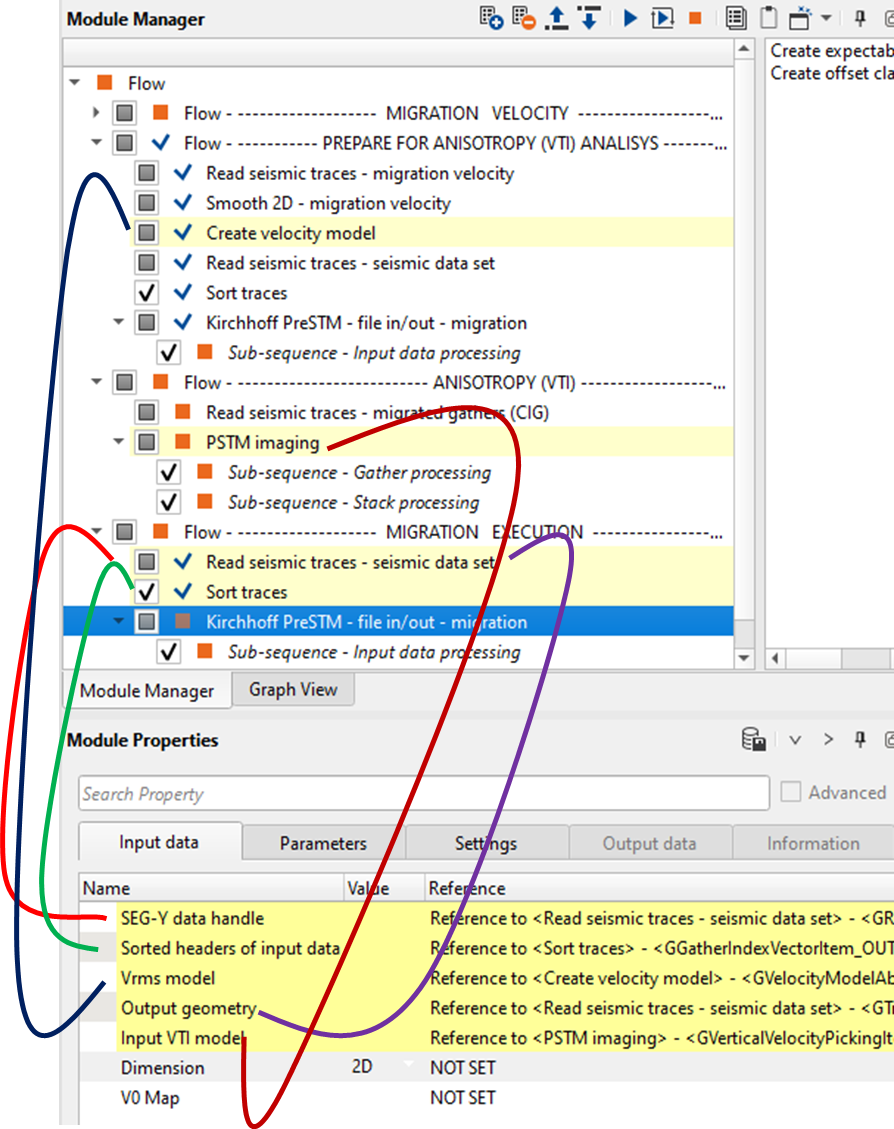The height and width of the screenshot is (1129, 894).
Task: Select Input VTI model property row
Action: click(486, 1038)
